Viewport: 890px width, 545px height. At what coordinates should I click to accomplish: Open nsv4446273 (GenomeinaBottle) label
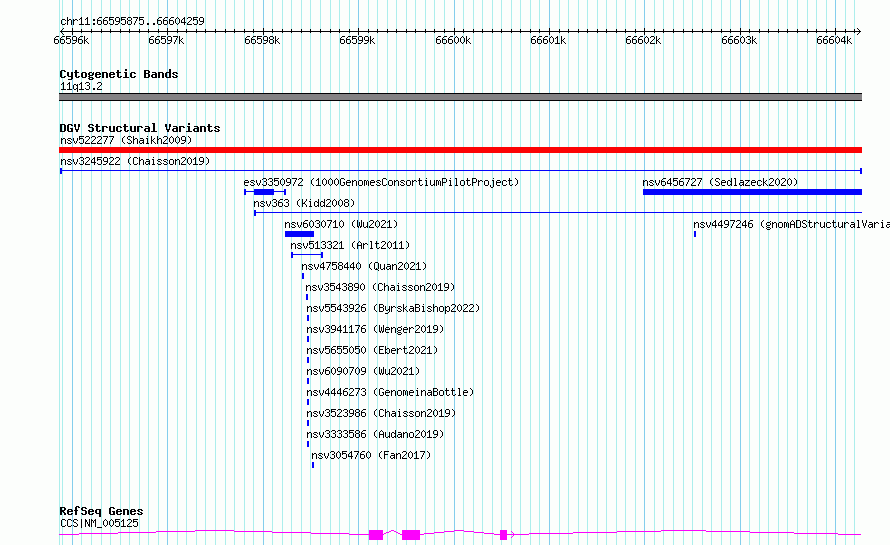coord(390,392)
